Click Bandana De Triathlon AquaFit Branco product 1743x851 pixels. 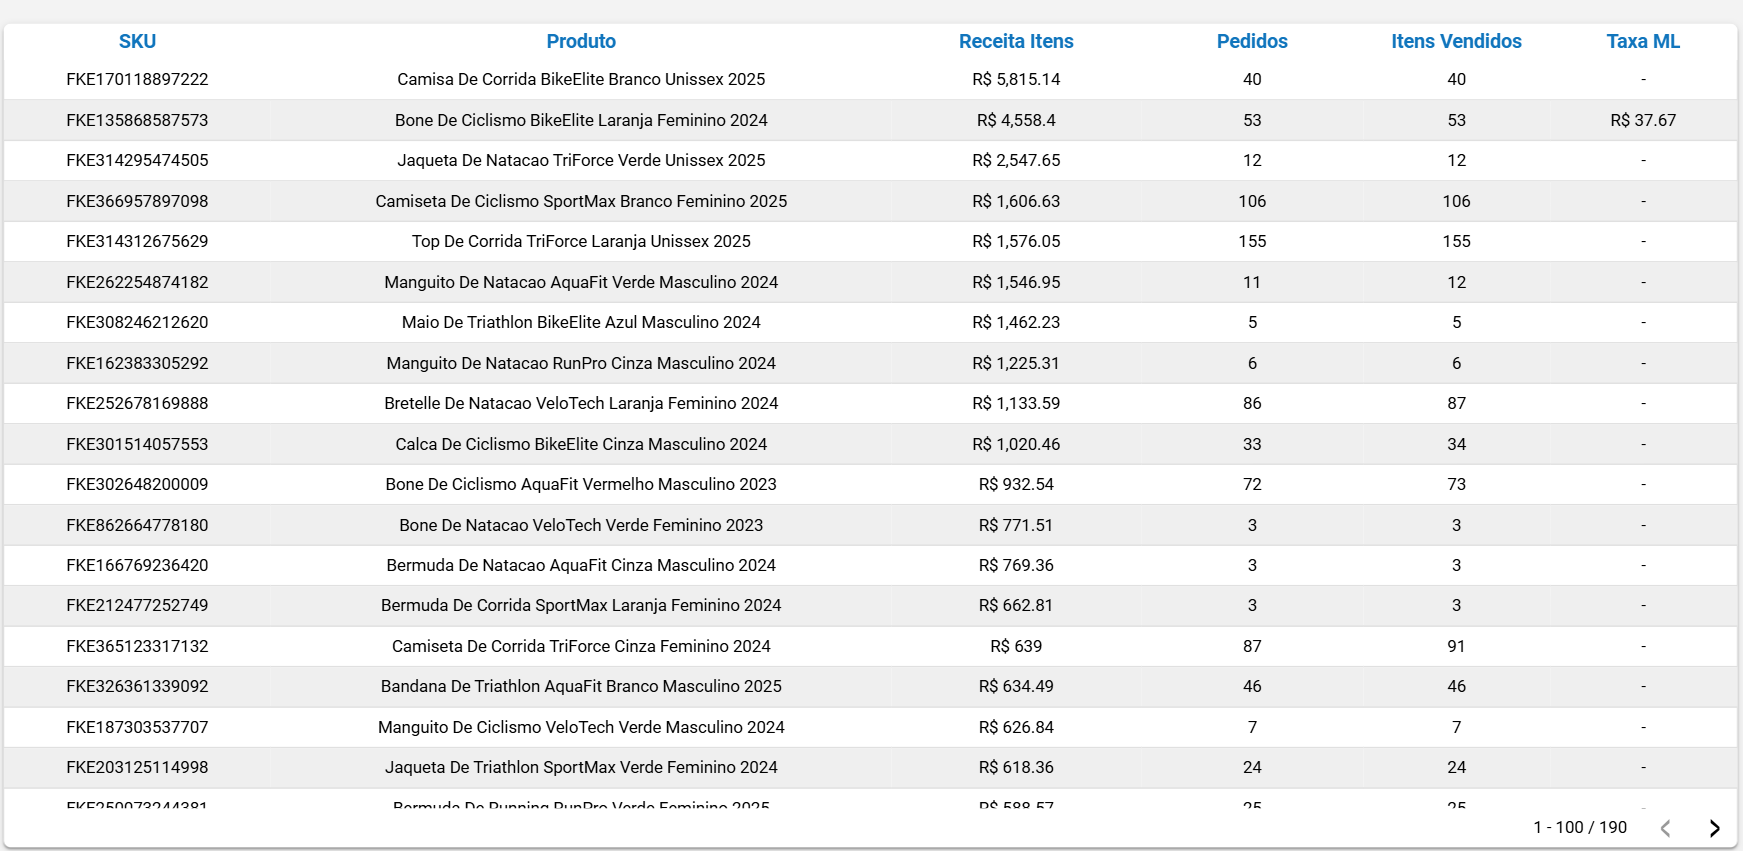[580, 686]
